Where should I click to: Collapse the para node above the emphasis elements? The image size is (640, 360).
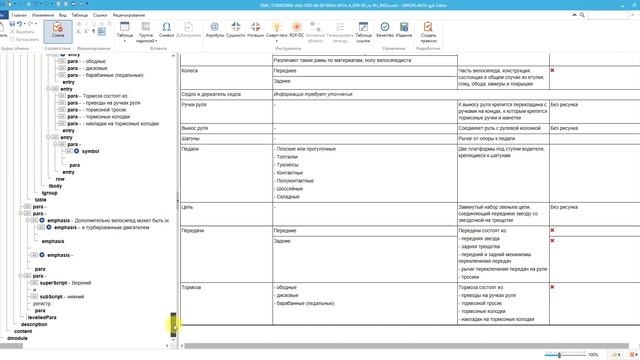click(x=21, y=213)
